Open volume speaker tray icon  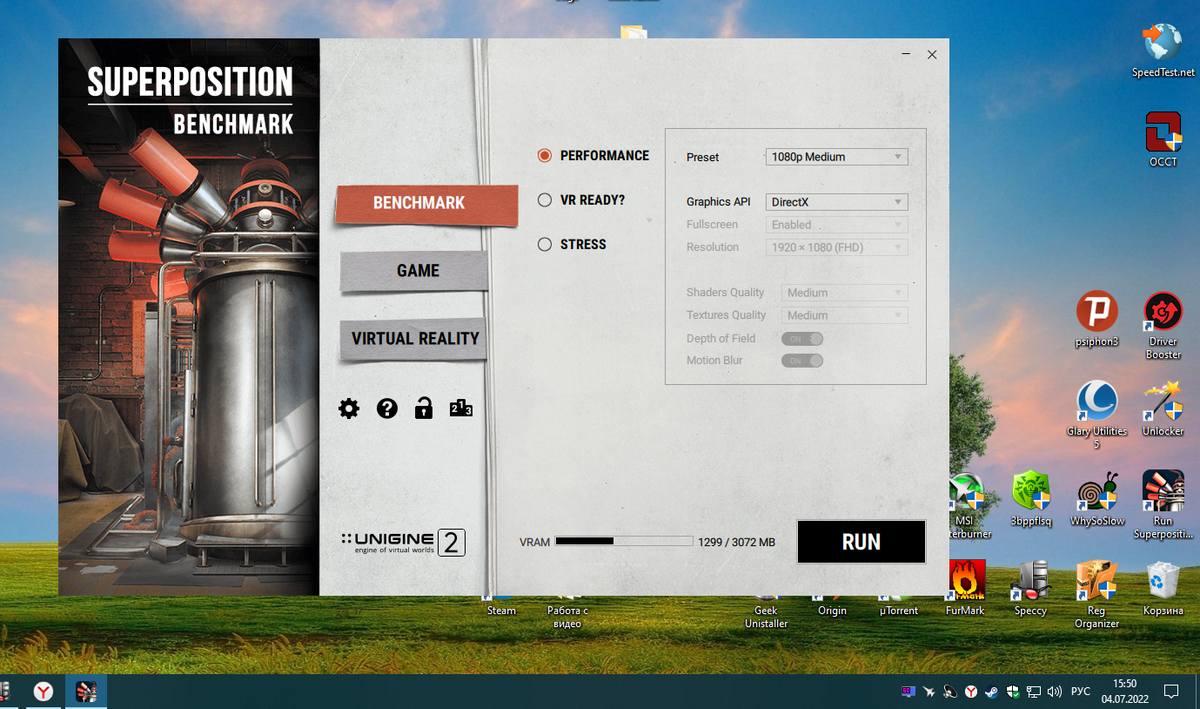pyautogui.click(x=1053, y=691)
